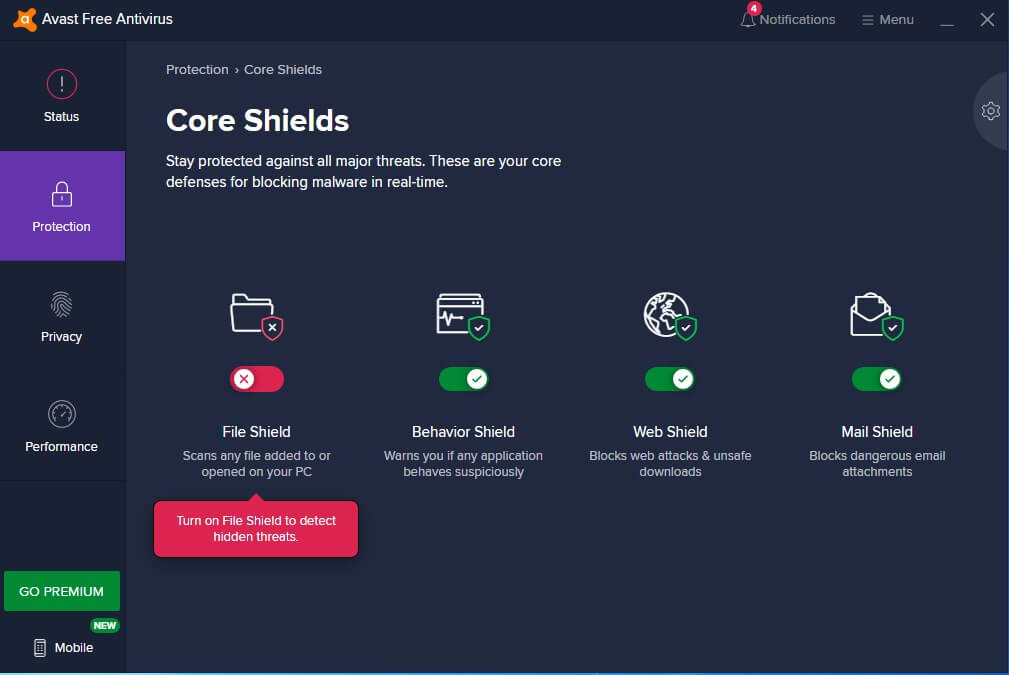The width and height of the screenshot is (1009, 675).
Task: Click the red notification count badge
Action: tap(754, 8)
